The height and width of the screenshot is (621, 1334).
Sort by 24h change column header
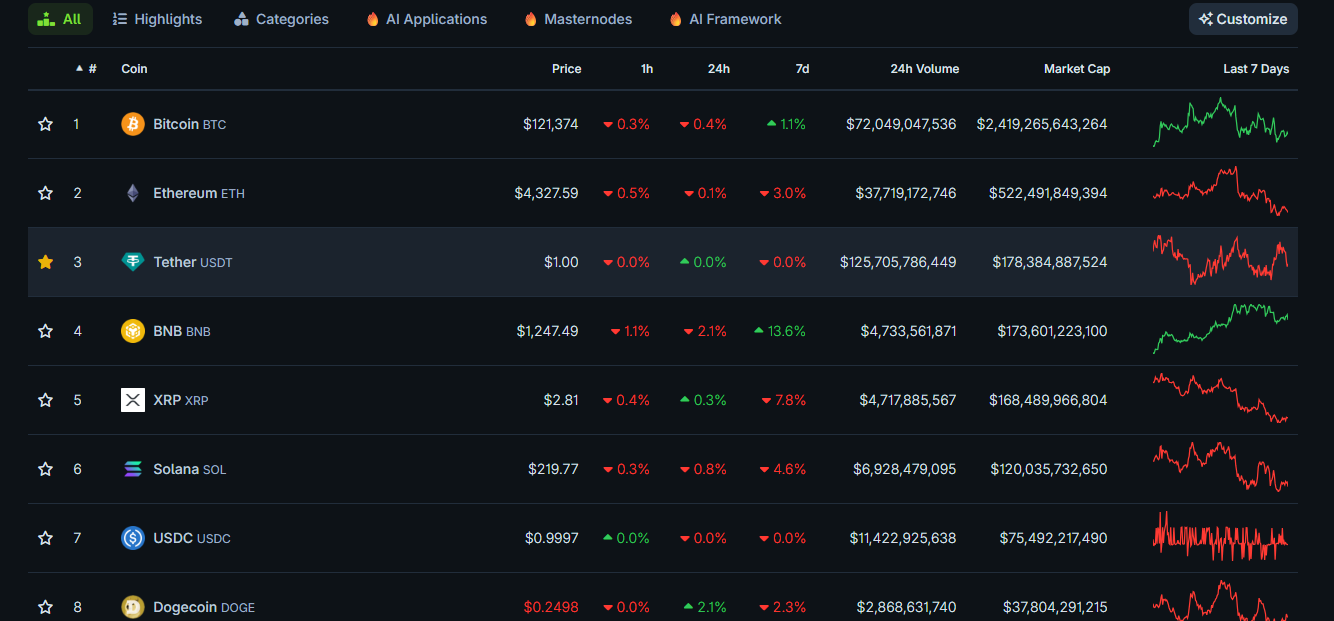point(718,69)
